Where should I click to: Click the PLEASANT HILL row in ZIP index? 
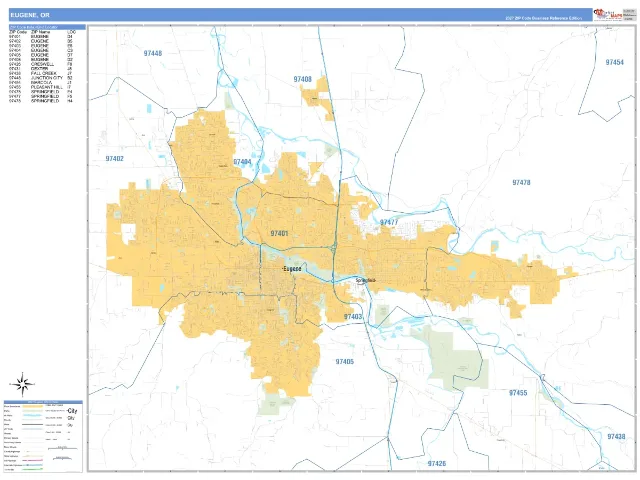(x=41, y=87)
